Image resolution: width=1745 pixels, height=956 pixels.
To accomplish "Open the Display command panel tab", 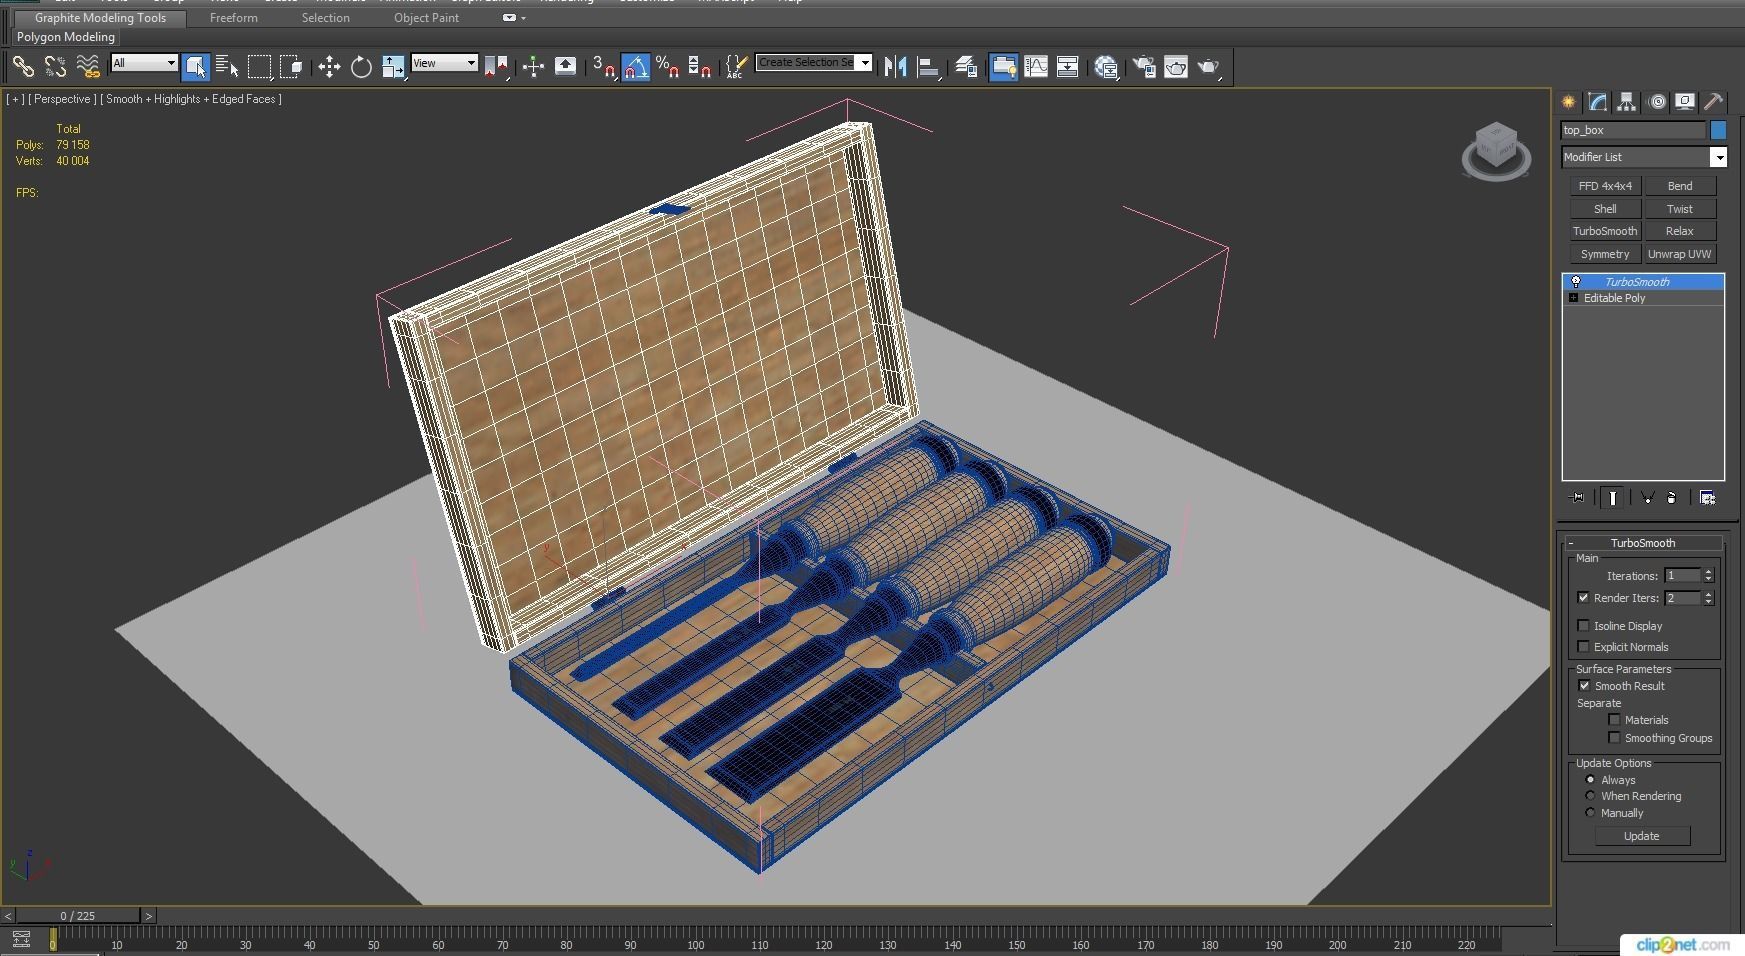I will (x=1685, y=102).
